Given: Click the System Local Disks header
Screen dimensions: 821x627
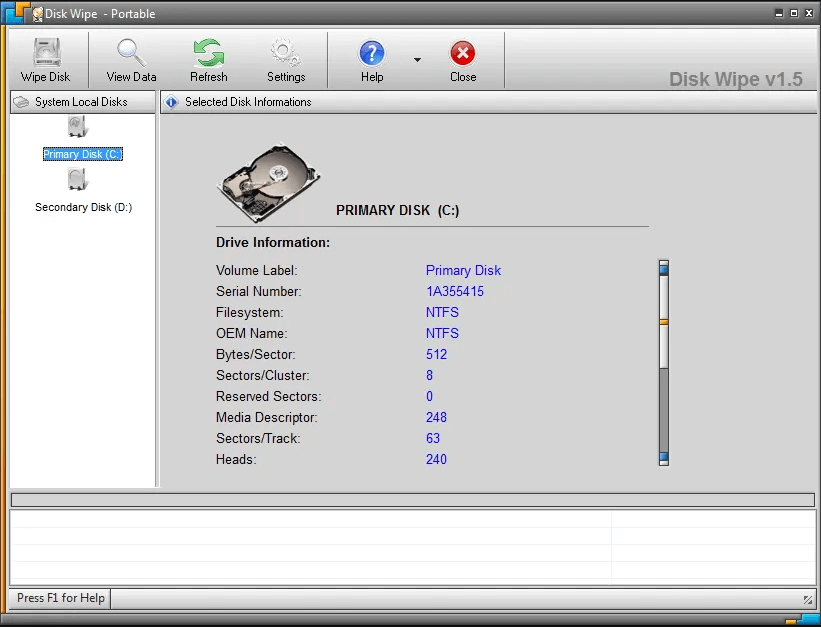Looking at the screenshot, I should [83, 102].
